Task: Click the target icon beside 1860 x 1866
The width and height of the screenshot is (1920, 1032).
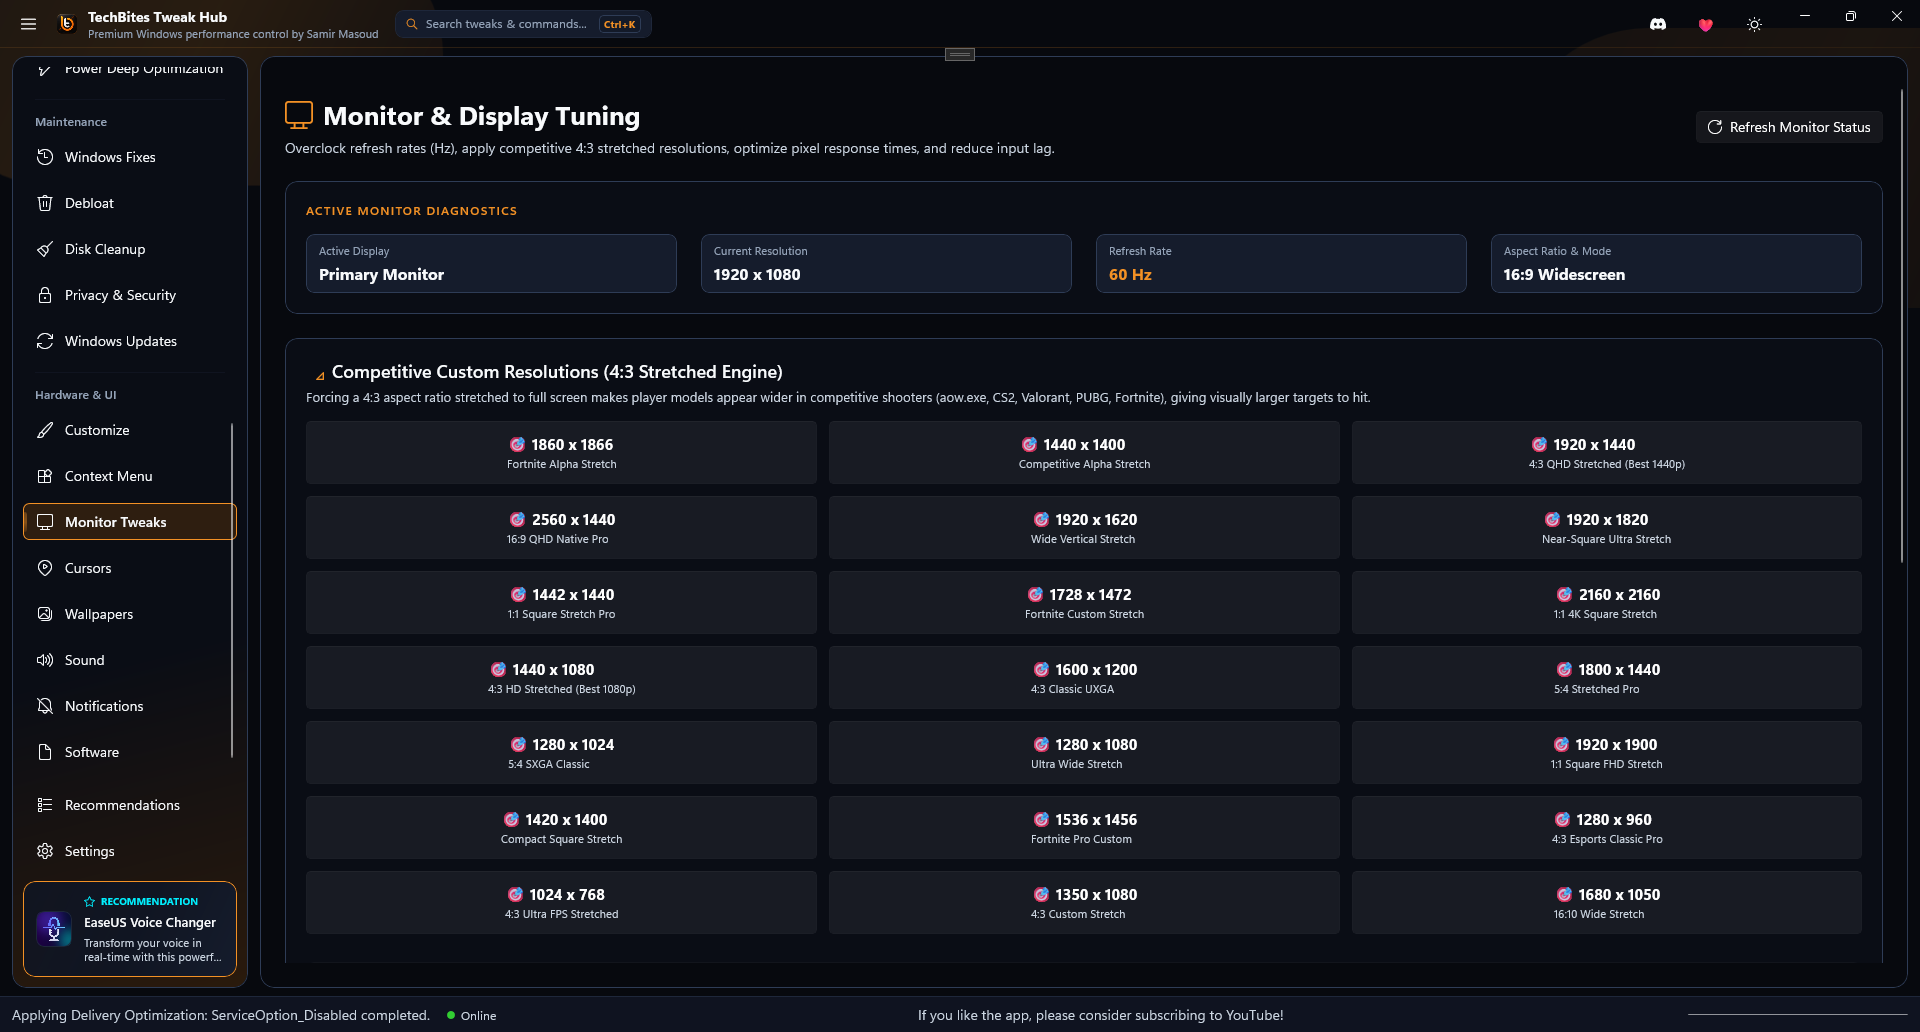Action: pos(518,445)
